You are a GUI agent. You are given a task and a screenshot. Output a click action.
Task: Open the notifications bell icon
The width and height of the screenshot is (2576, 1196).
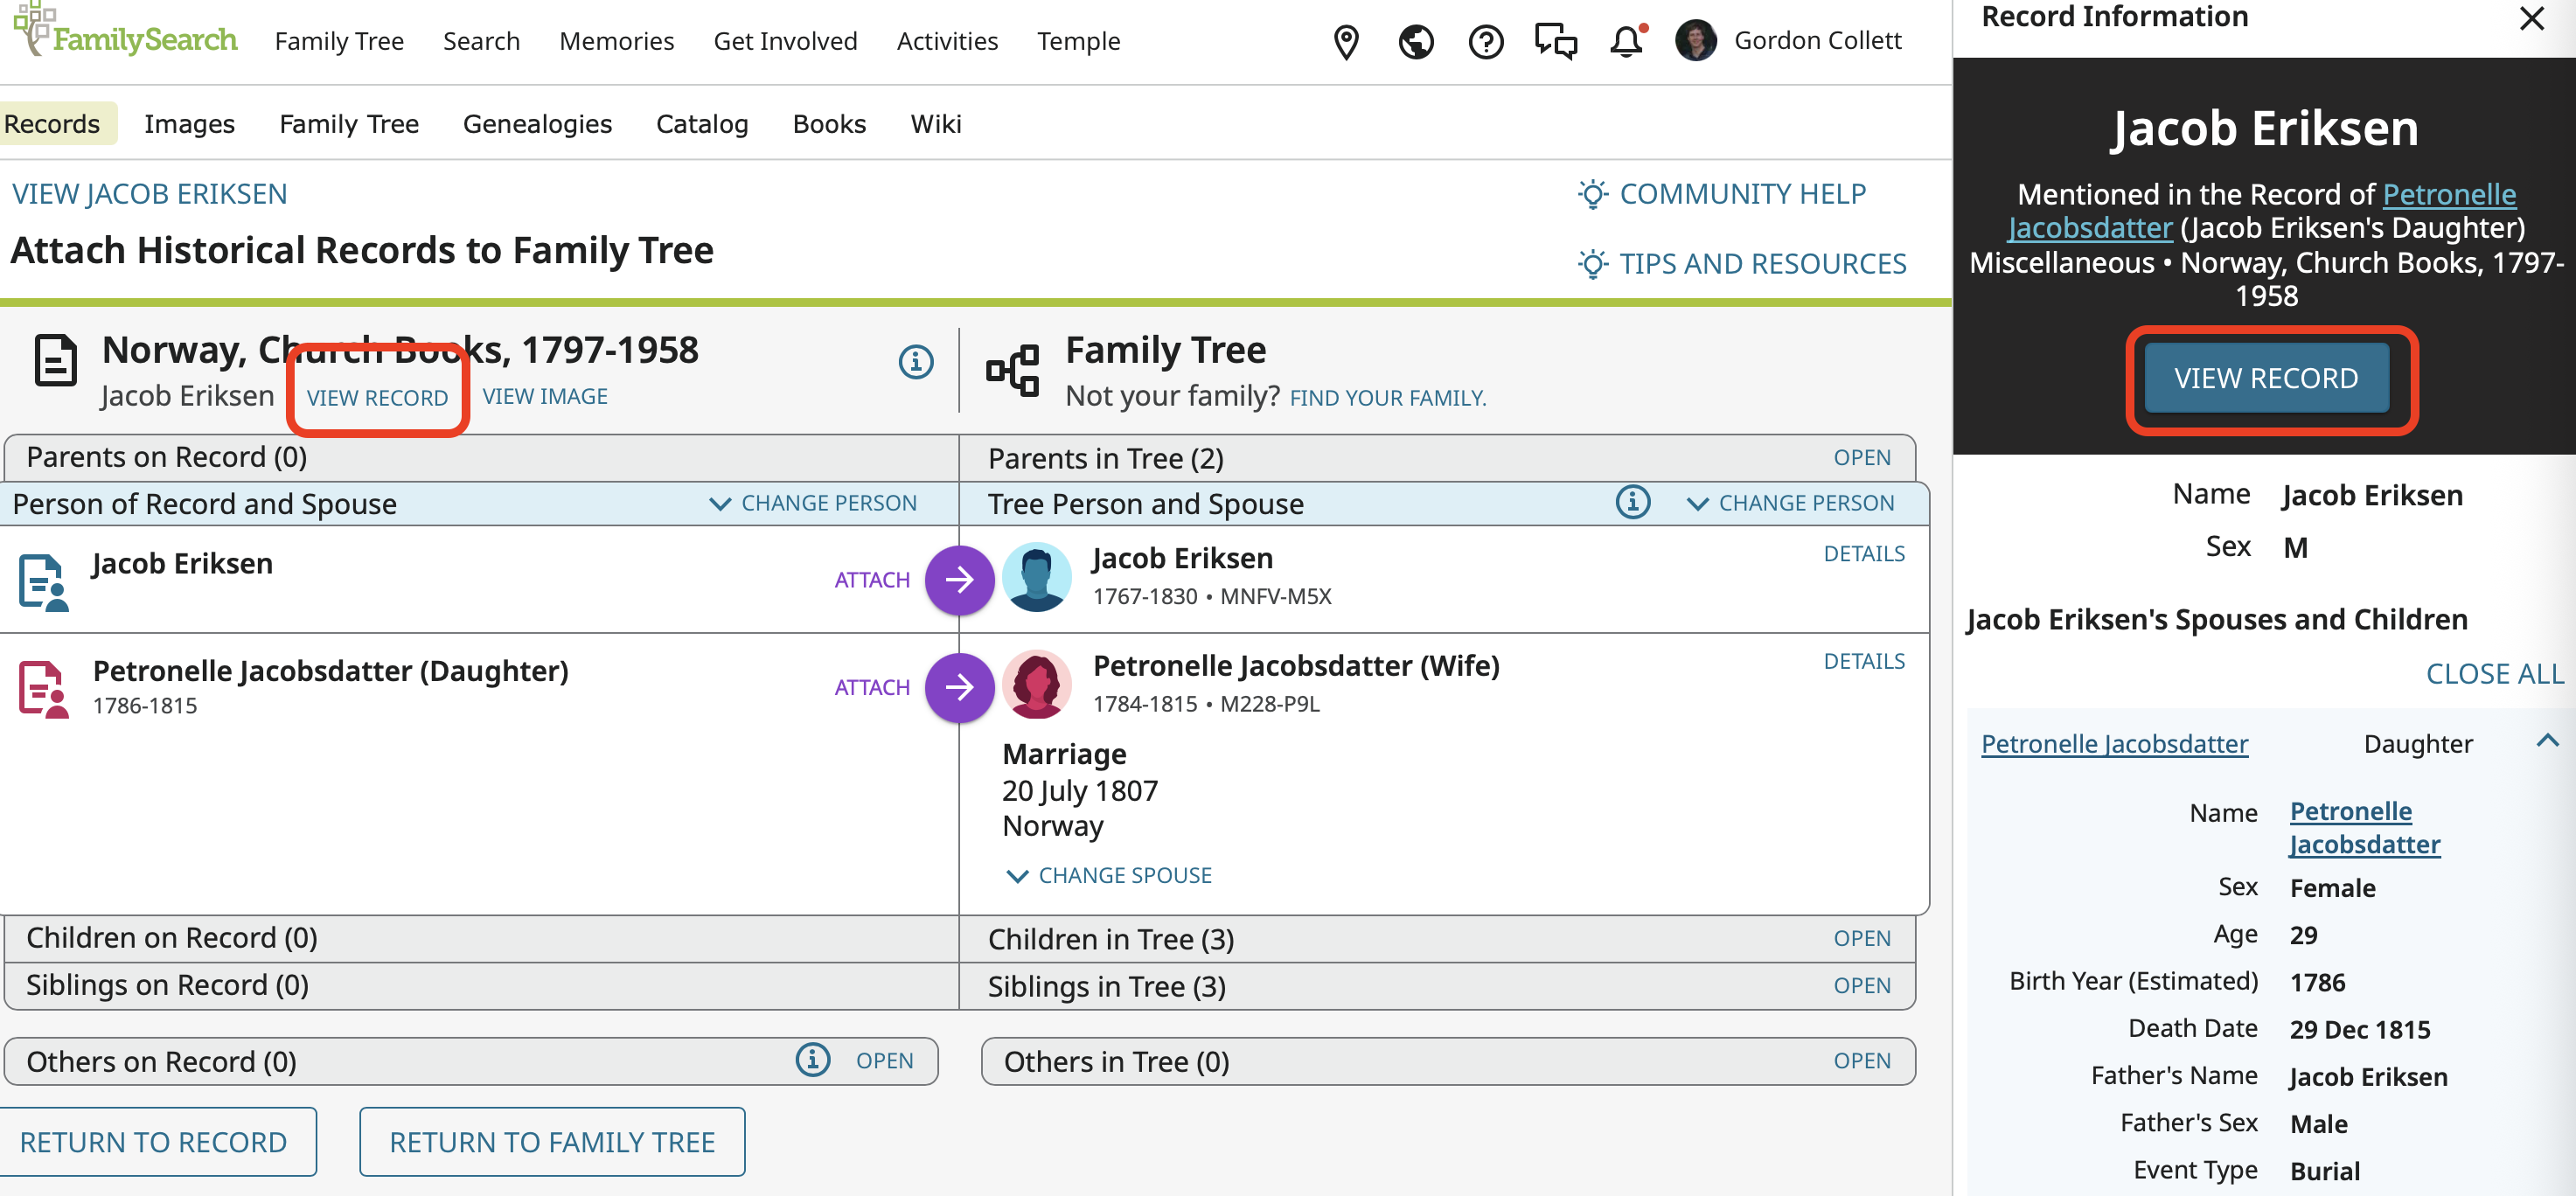pyautogui.click(x=1626, y=42)
